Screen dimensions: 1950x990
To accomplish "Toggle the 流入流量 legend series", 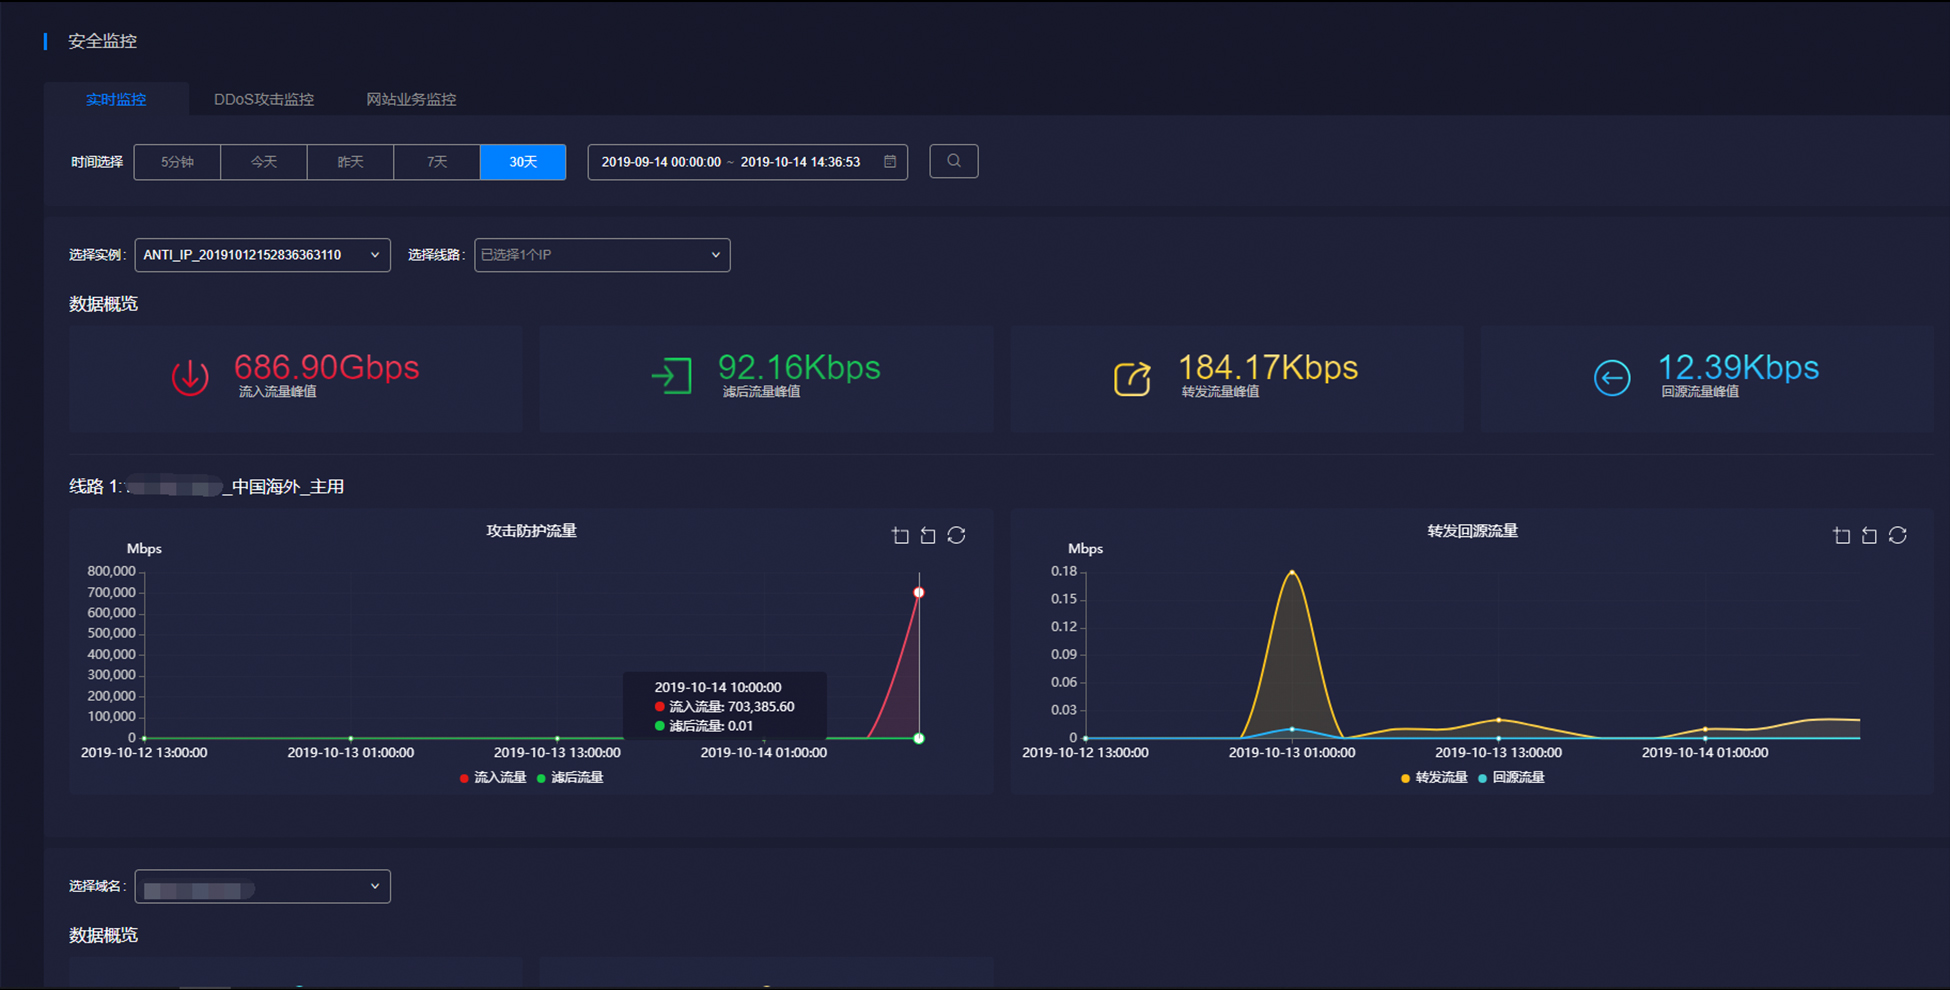I will pos(493,777).
